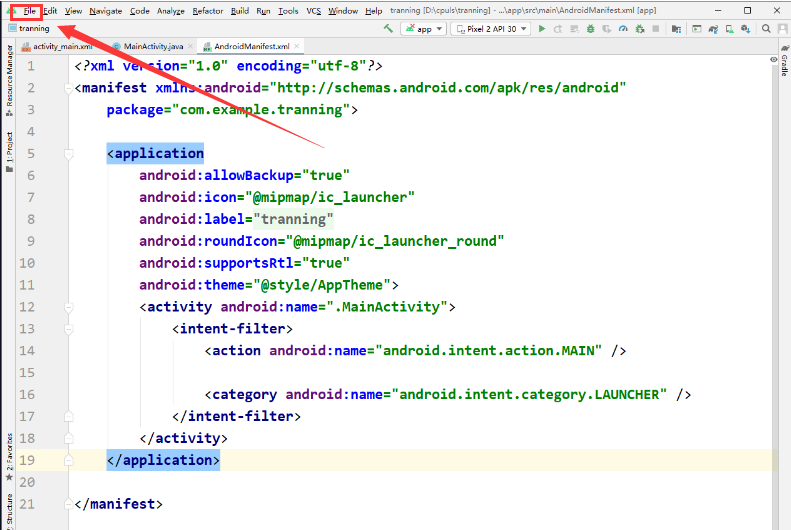Screen dimensions: 791x530
Task: Close the MainActivity.java tab
Action: pos(190,46)
